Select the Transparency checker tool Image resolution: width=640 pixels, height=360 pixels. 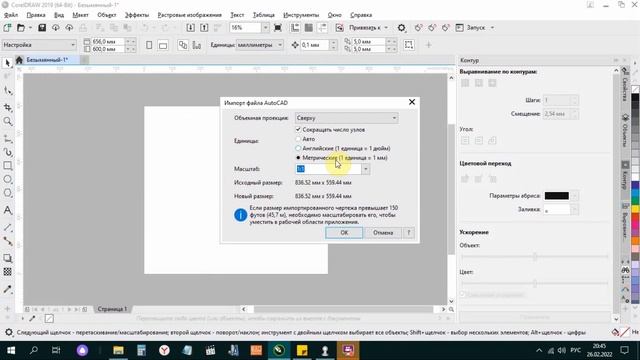coord(7,272)
